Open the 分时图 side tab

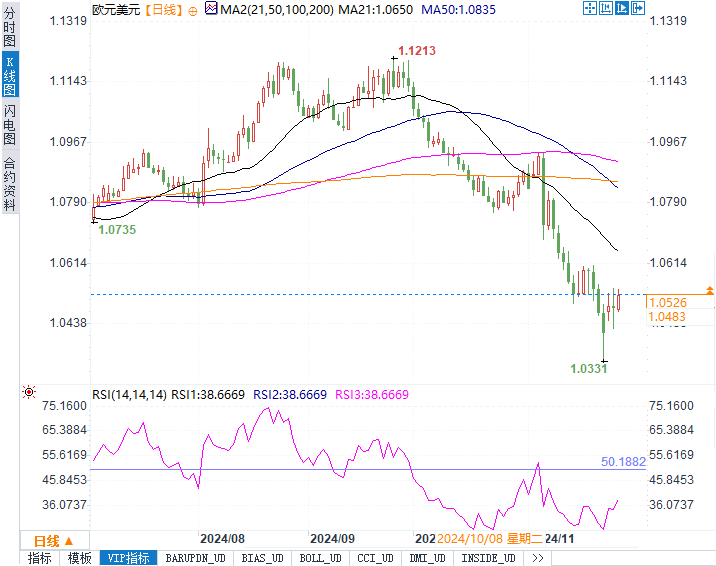[9, 26]
